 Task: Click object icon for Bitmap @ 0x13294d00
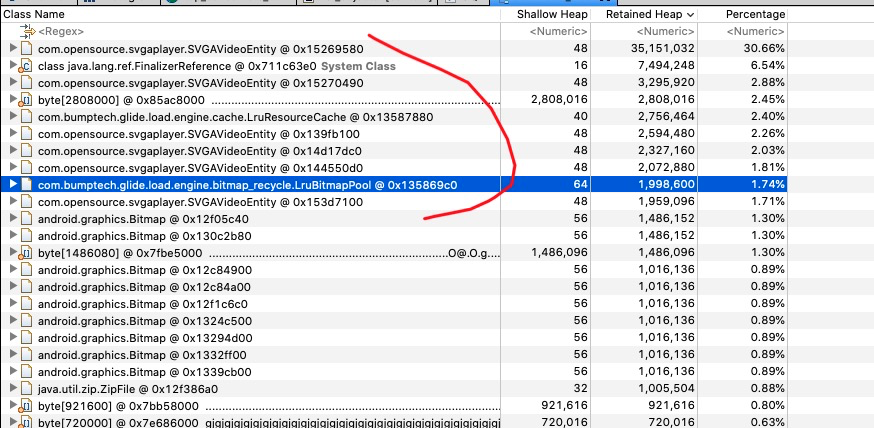(x=27, y=338)
